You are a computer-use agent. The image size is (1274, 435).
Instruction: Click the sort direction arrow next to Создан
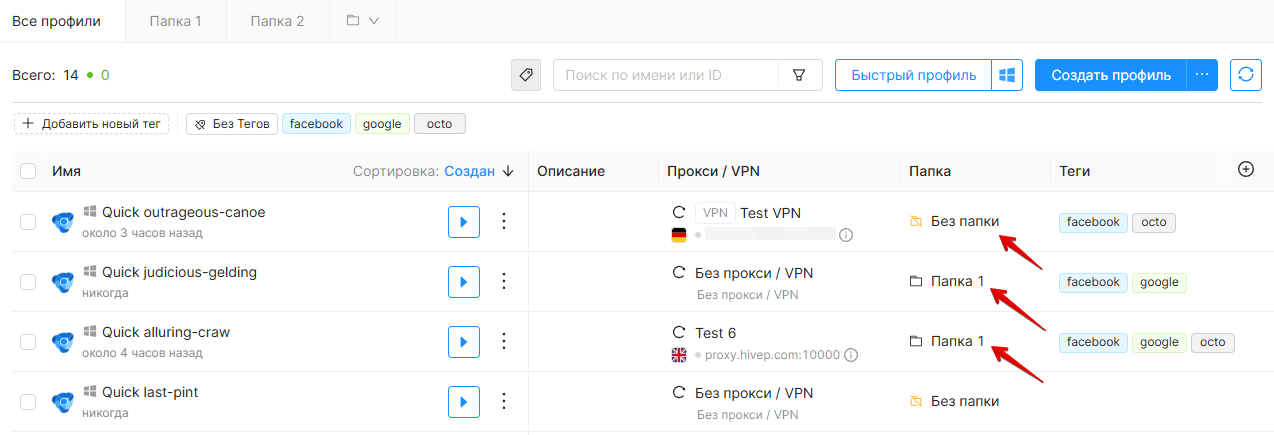(508, 171)
